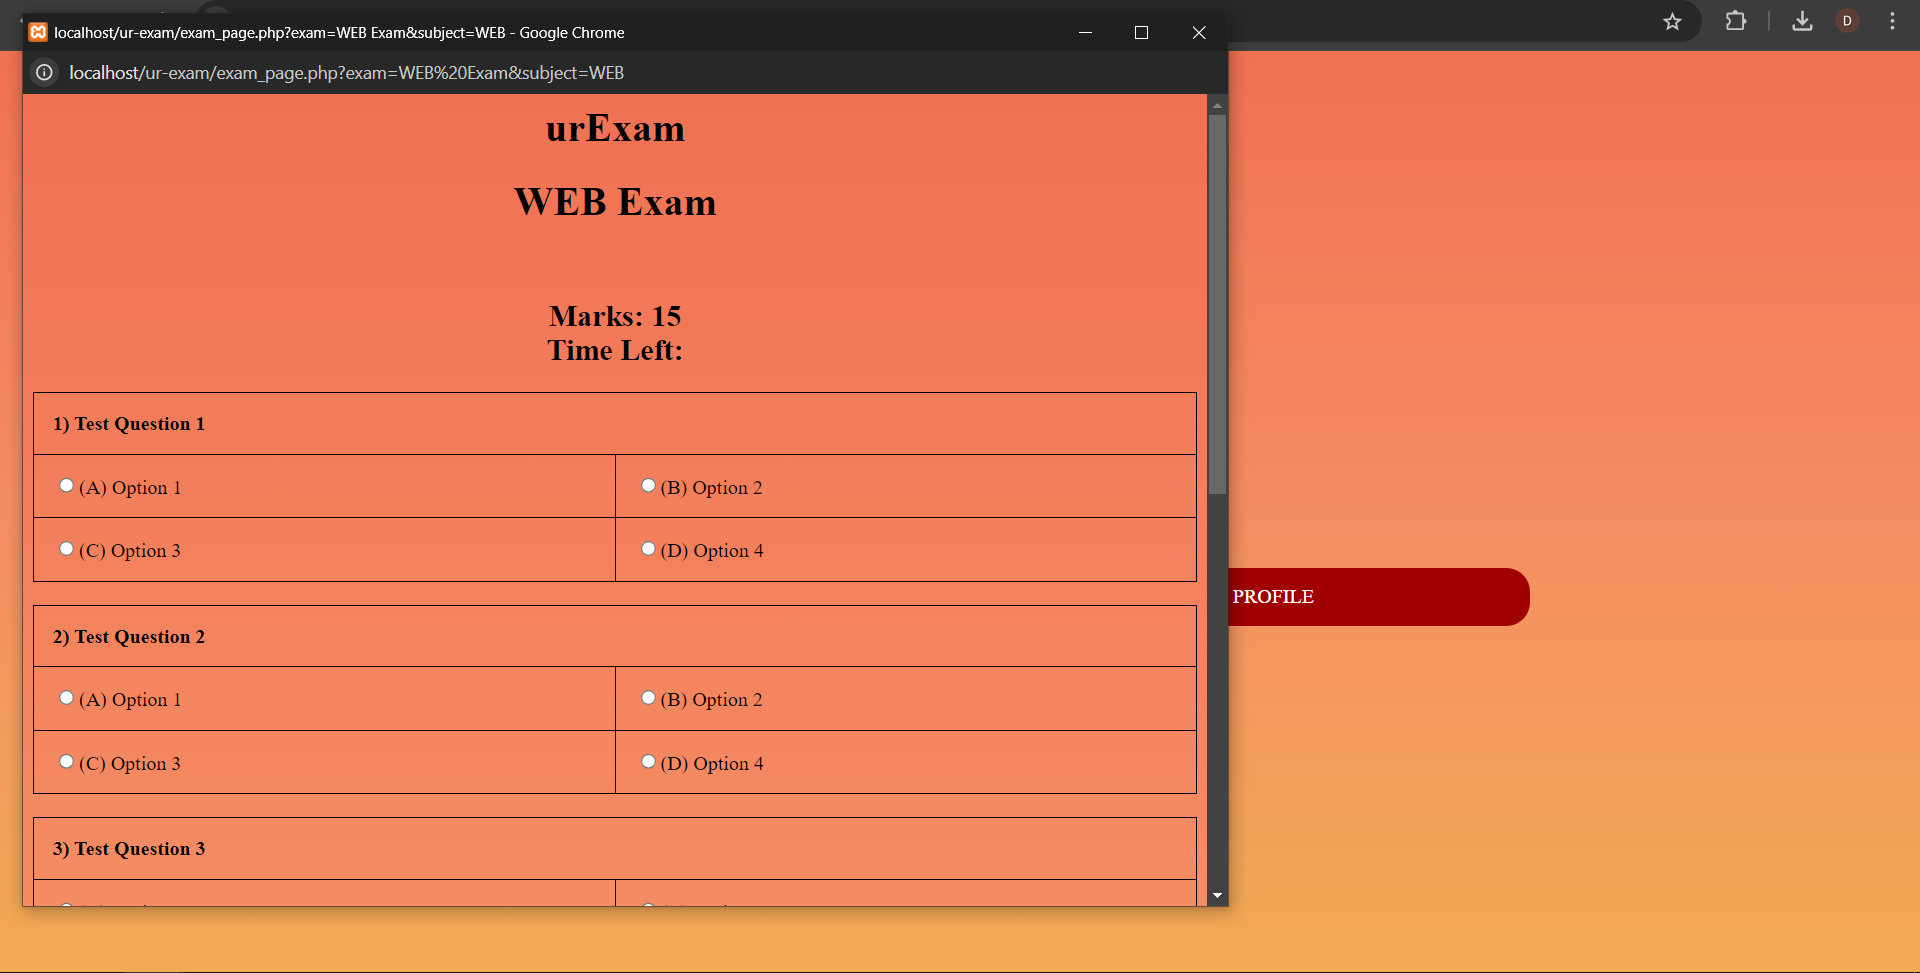Viewport: 1920px width, 973px height.
Task: Open the Chrome profile avatar D
Action: tap(1847, 21)
